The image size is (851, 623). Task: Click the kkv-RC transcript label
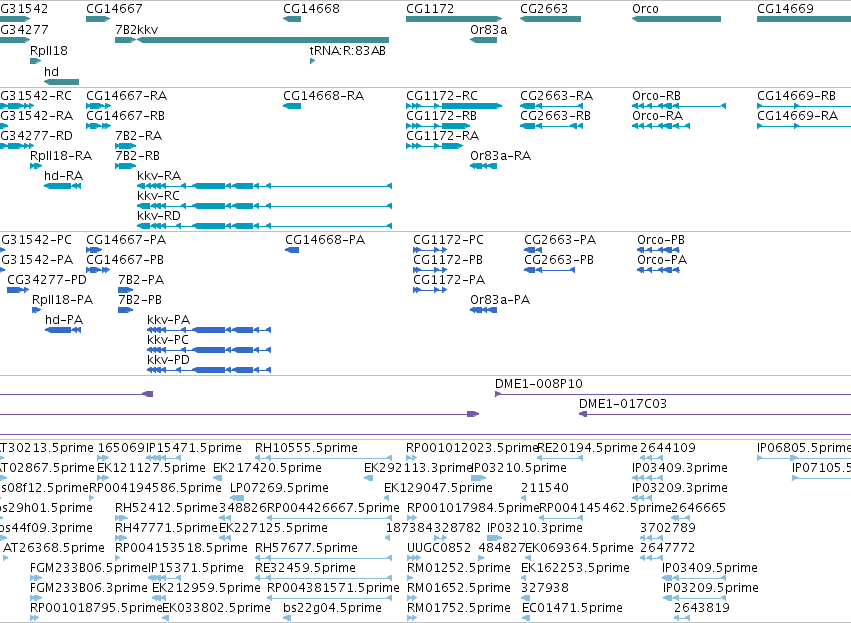coord(158,196)
